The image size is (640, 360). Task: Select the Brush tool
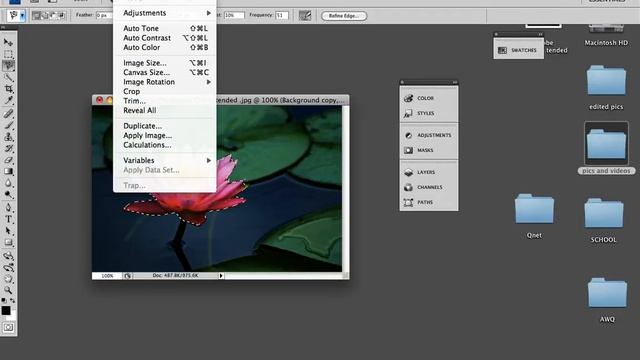pyautogui.click(x=8, y=125)
